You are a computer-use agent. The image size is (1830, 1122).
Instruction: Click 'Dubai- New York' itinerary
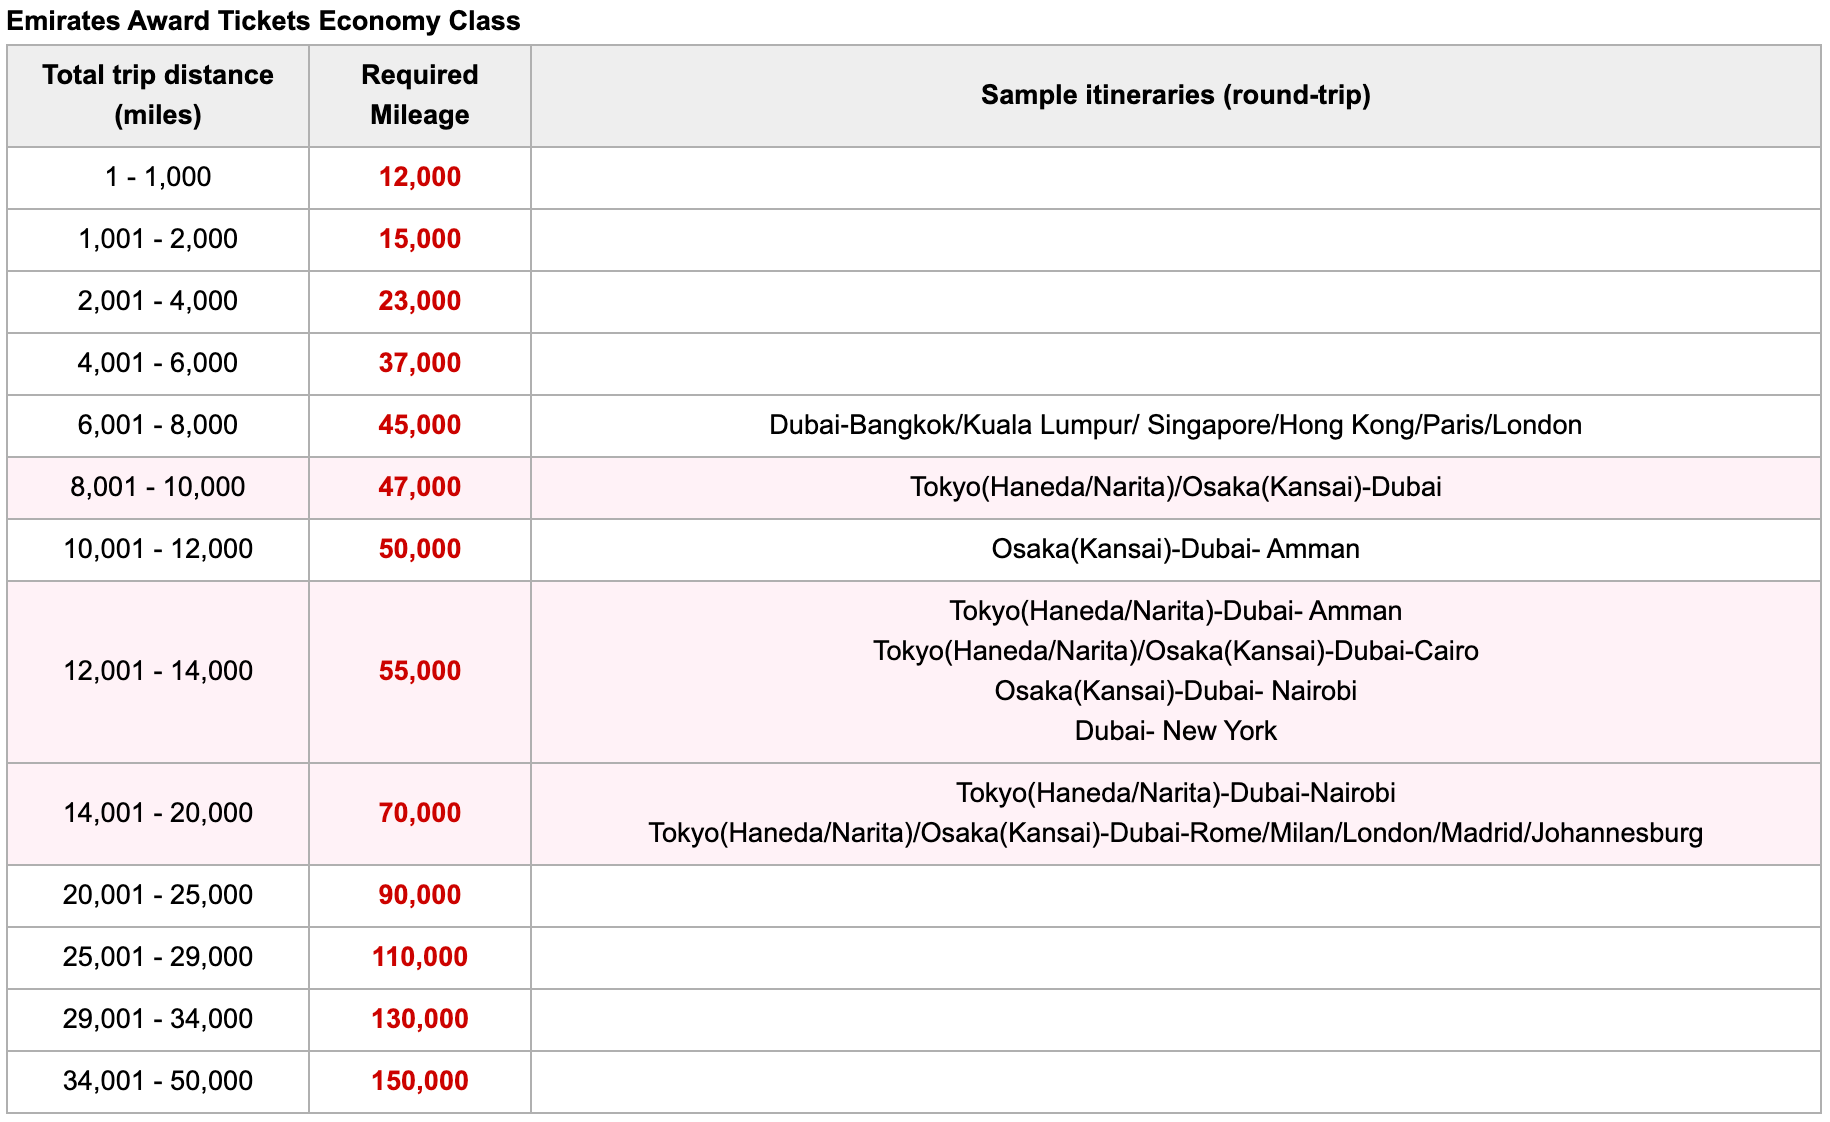click(1176, 731)
